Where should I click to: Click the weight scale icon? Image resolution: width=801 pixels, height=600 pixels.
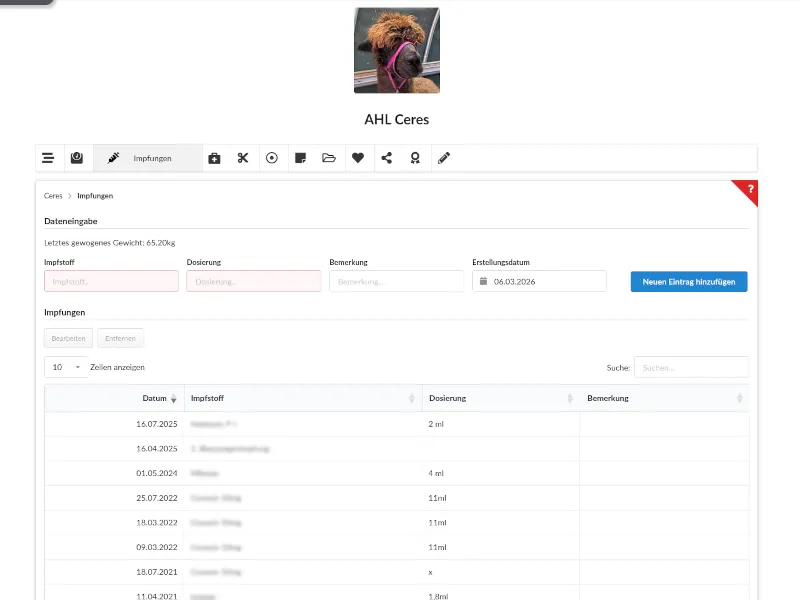tap(77, 158)
